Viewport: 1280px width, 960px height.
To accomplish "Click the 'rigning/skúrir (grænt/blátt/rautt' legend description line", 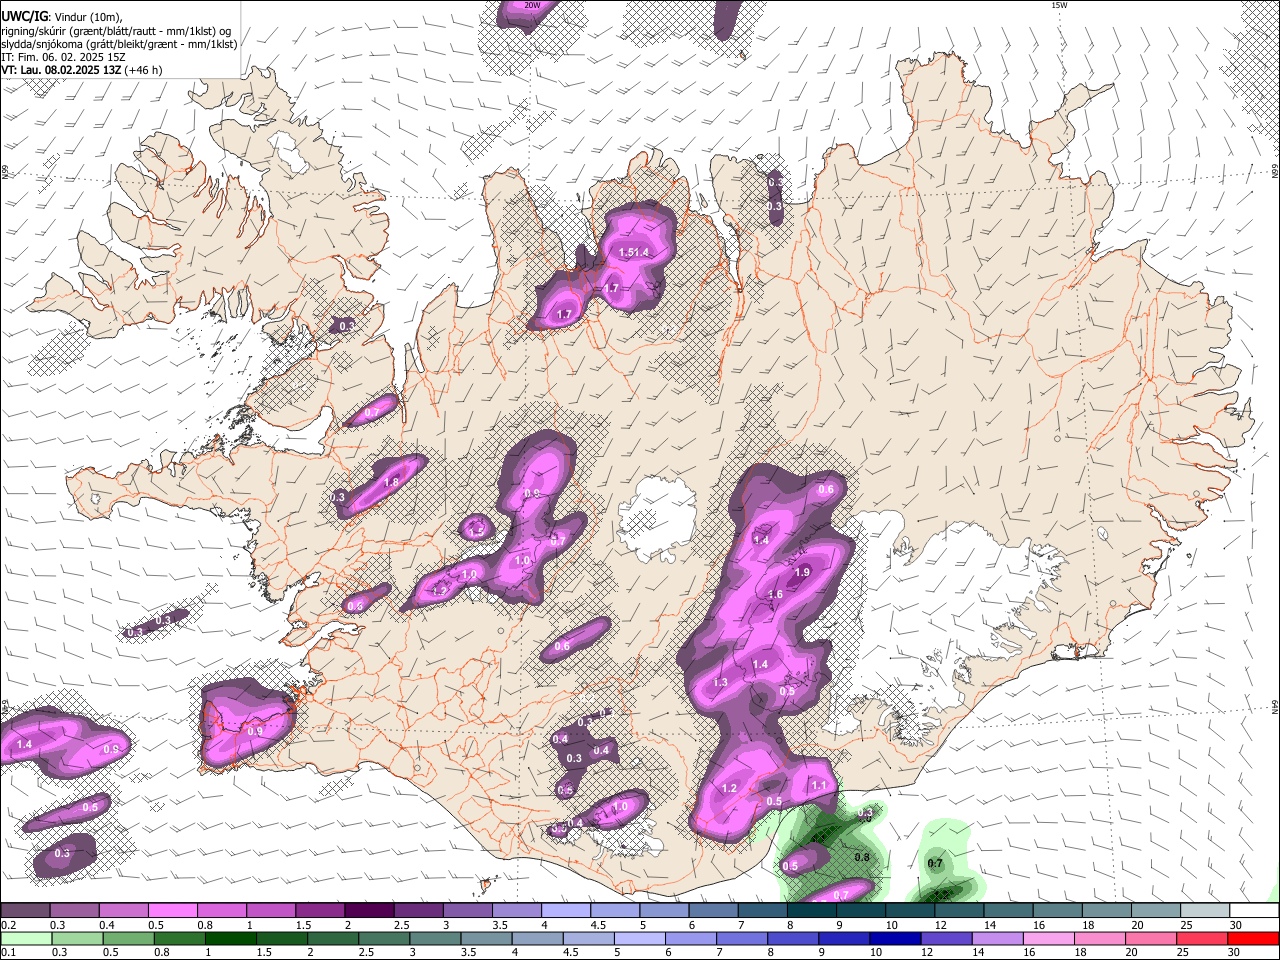I will tap(116, 31).
